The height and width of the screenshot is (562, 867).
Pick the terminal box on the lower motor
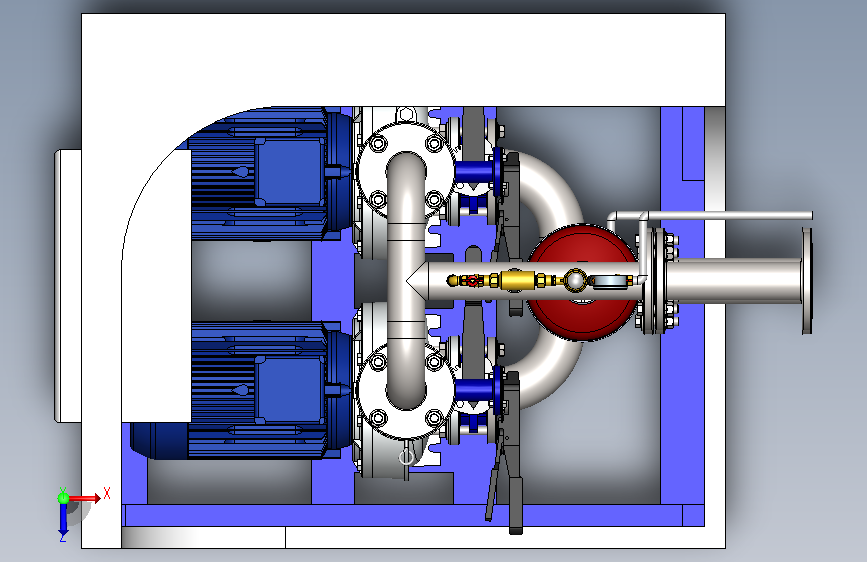[290, 390]
